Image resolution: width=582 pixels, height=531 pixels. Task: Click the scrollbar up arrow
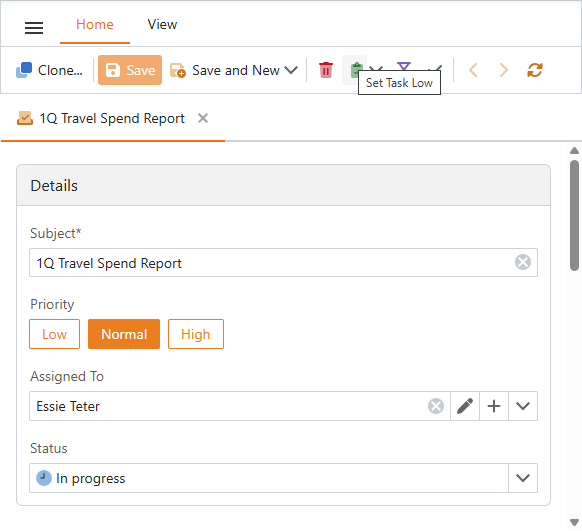click(574, 150)
